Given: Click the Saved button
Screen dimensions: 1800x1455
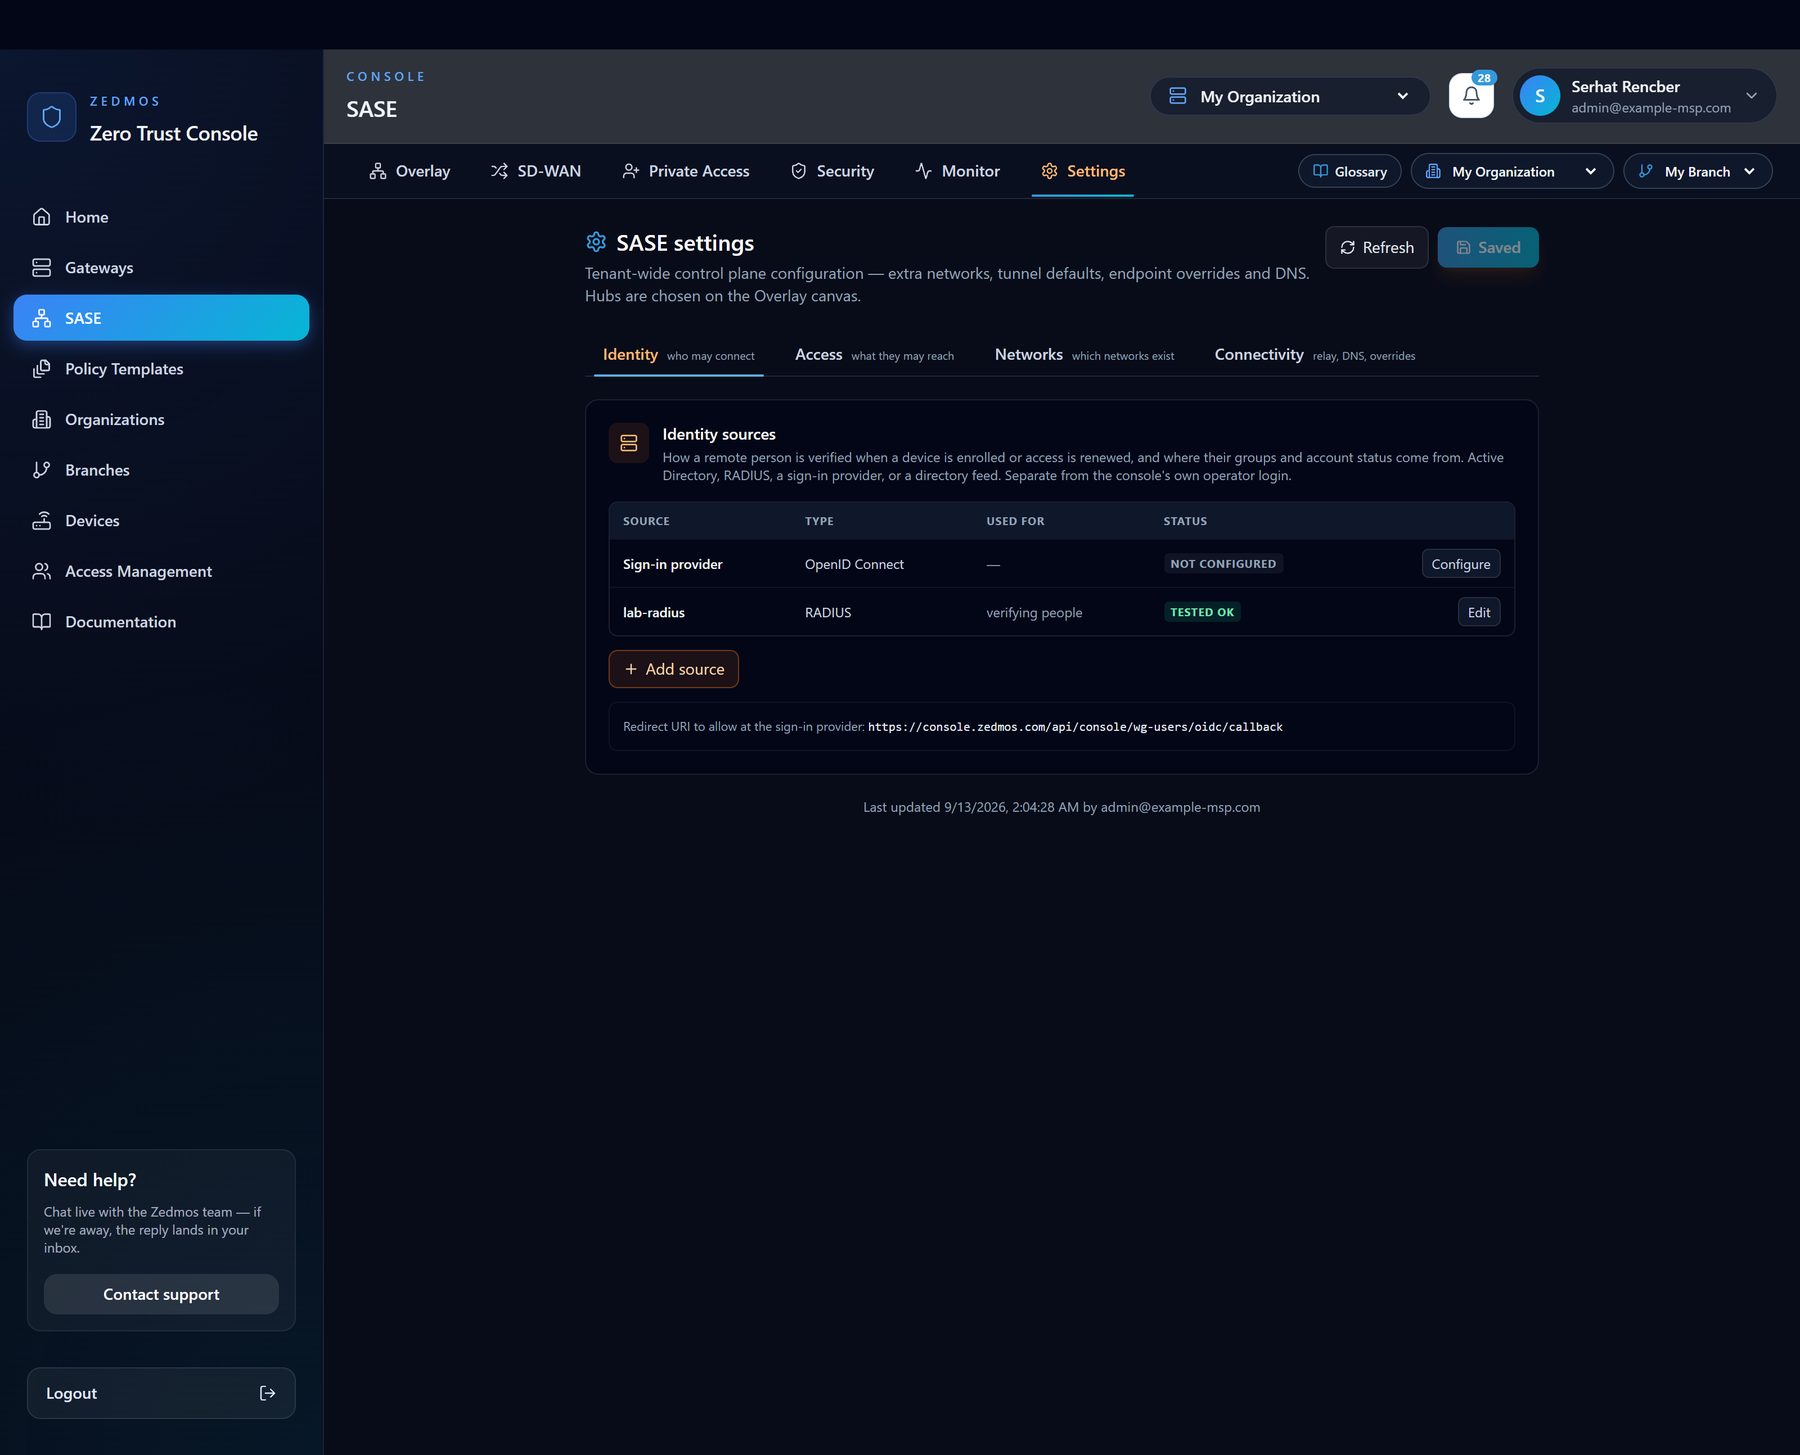Looking at the screenshot, I should pos(1488,247).
